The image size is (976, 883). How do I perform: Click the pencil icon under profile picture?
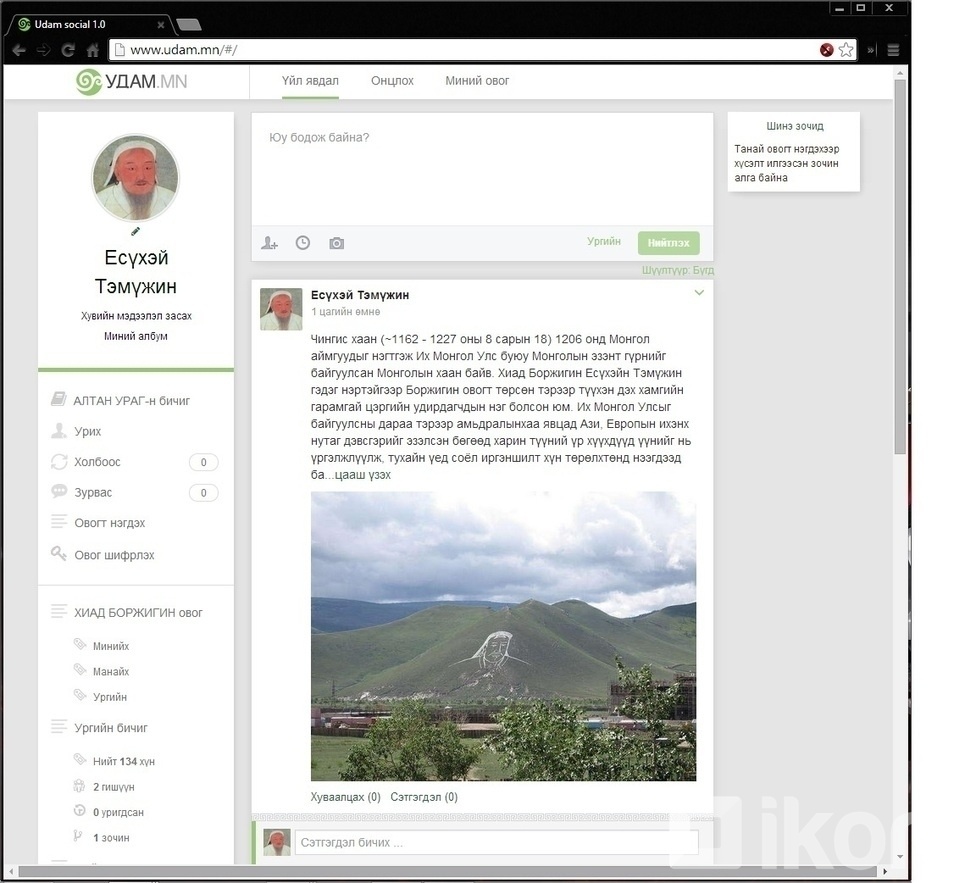point(136,231)
